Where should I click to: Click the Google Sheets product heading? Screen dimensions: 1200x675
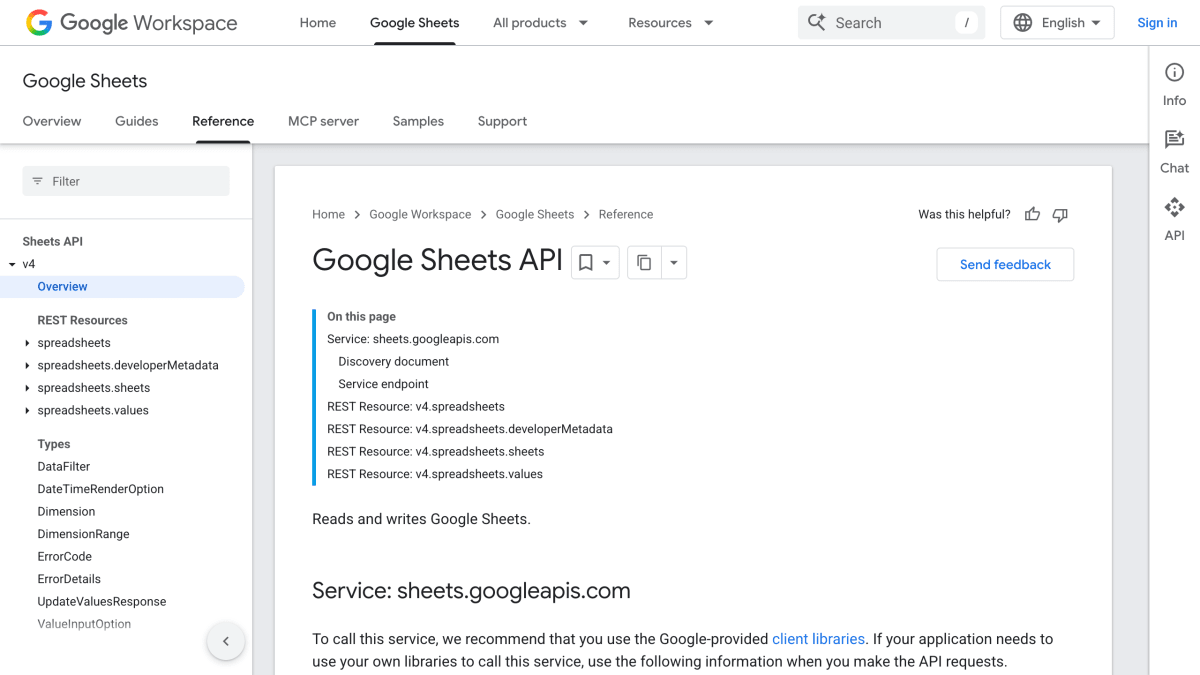[x=85, y=81]
